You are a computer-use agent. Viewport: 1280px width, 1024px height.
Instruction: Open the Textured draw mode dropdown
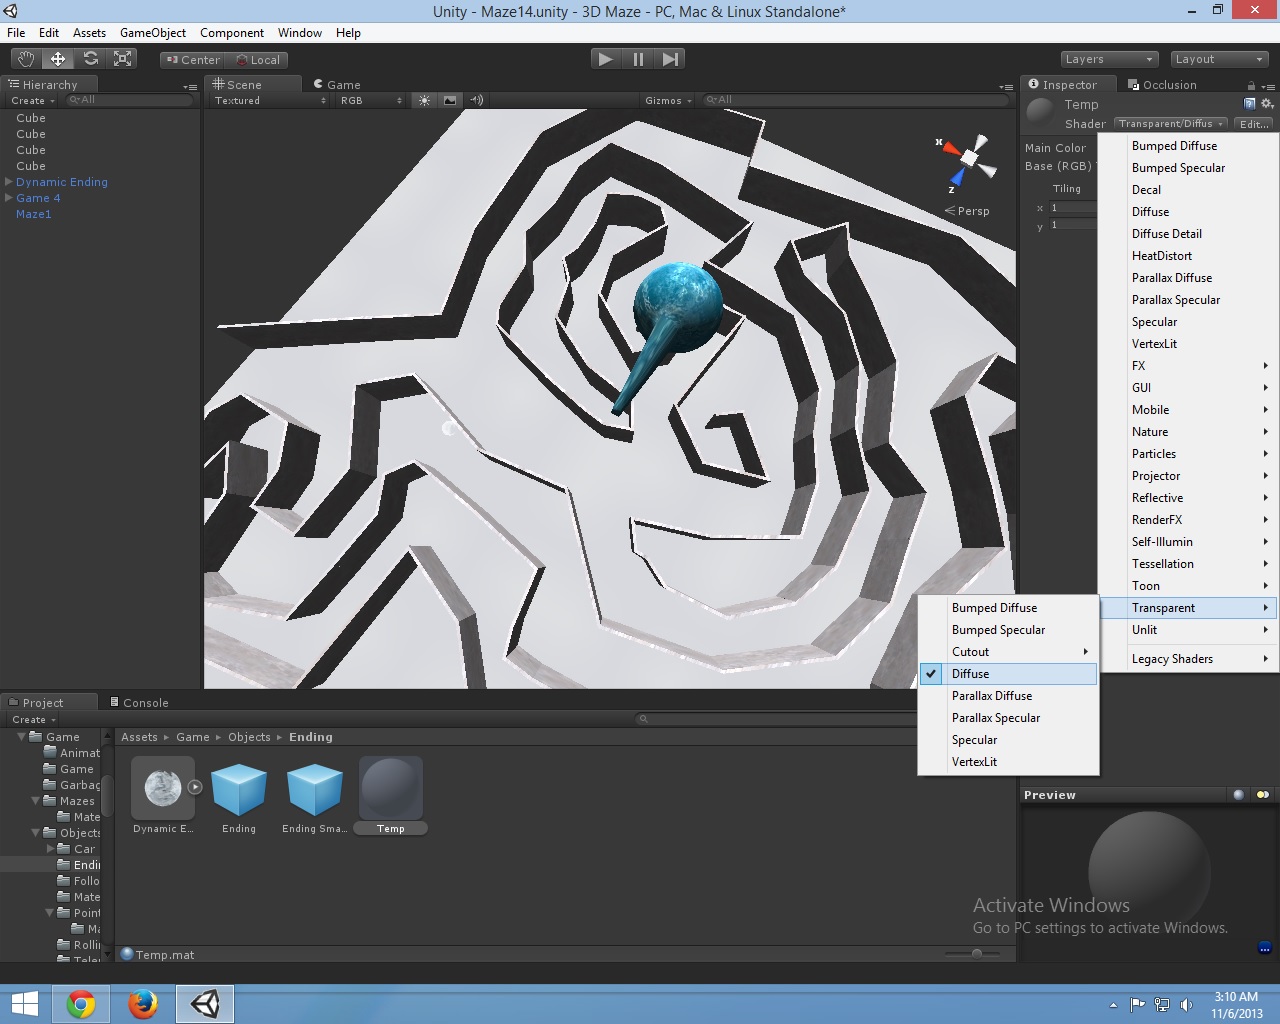point(270,100)
